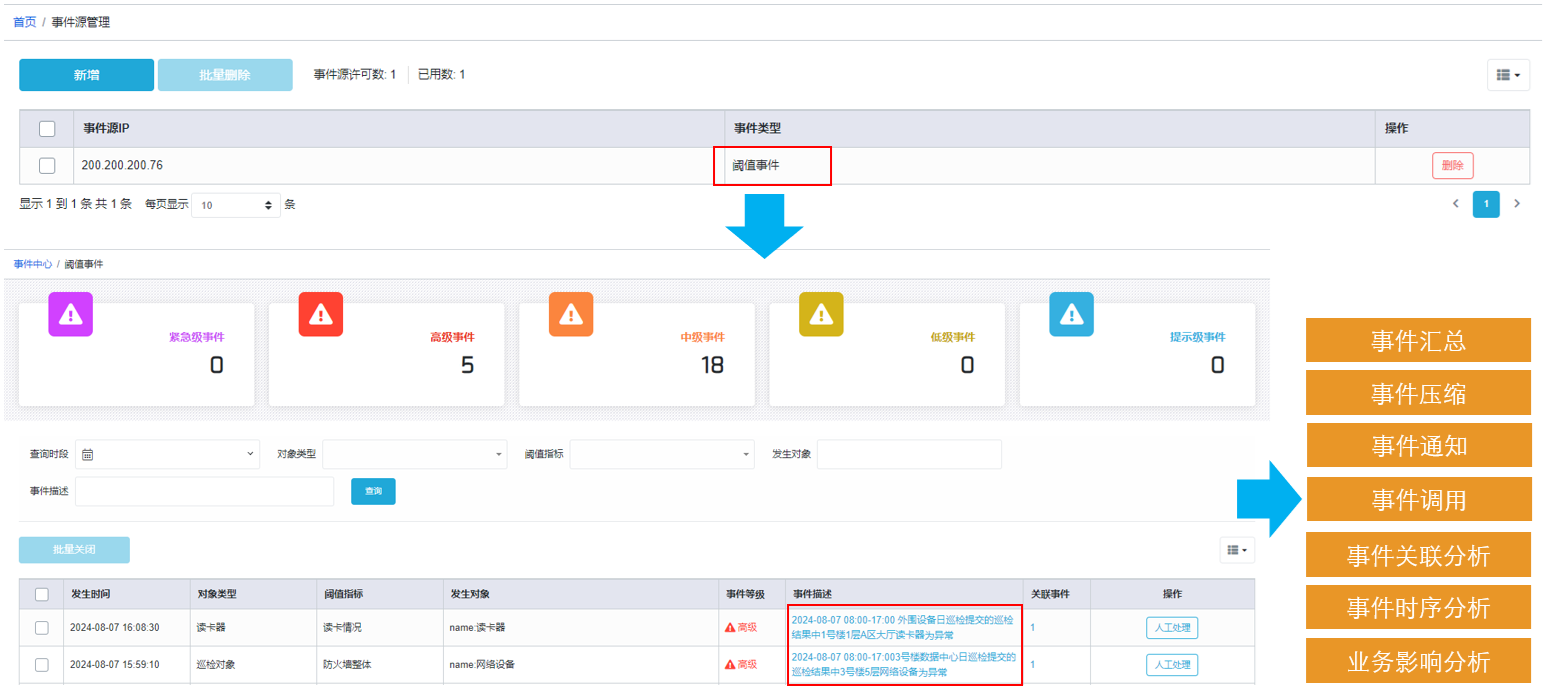Toggle select-all checkbox in event source table header

(x=47, y=129)
